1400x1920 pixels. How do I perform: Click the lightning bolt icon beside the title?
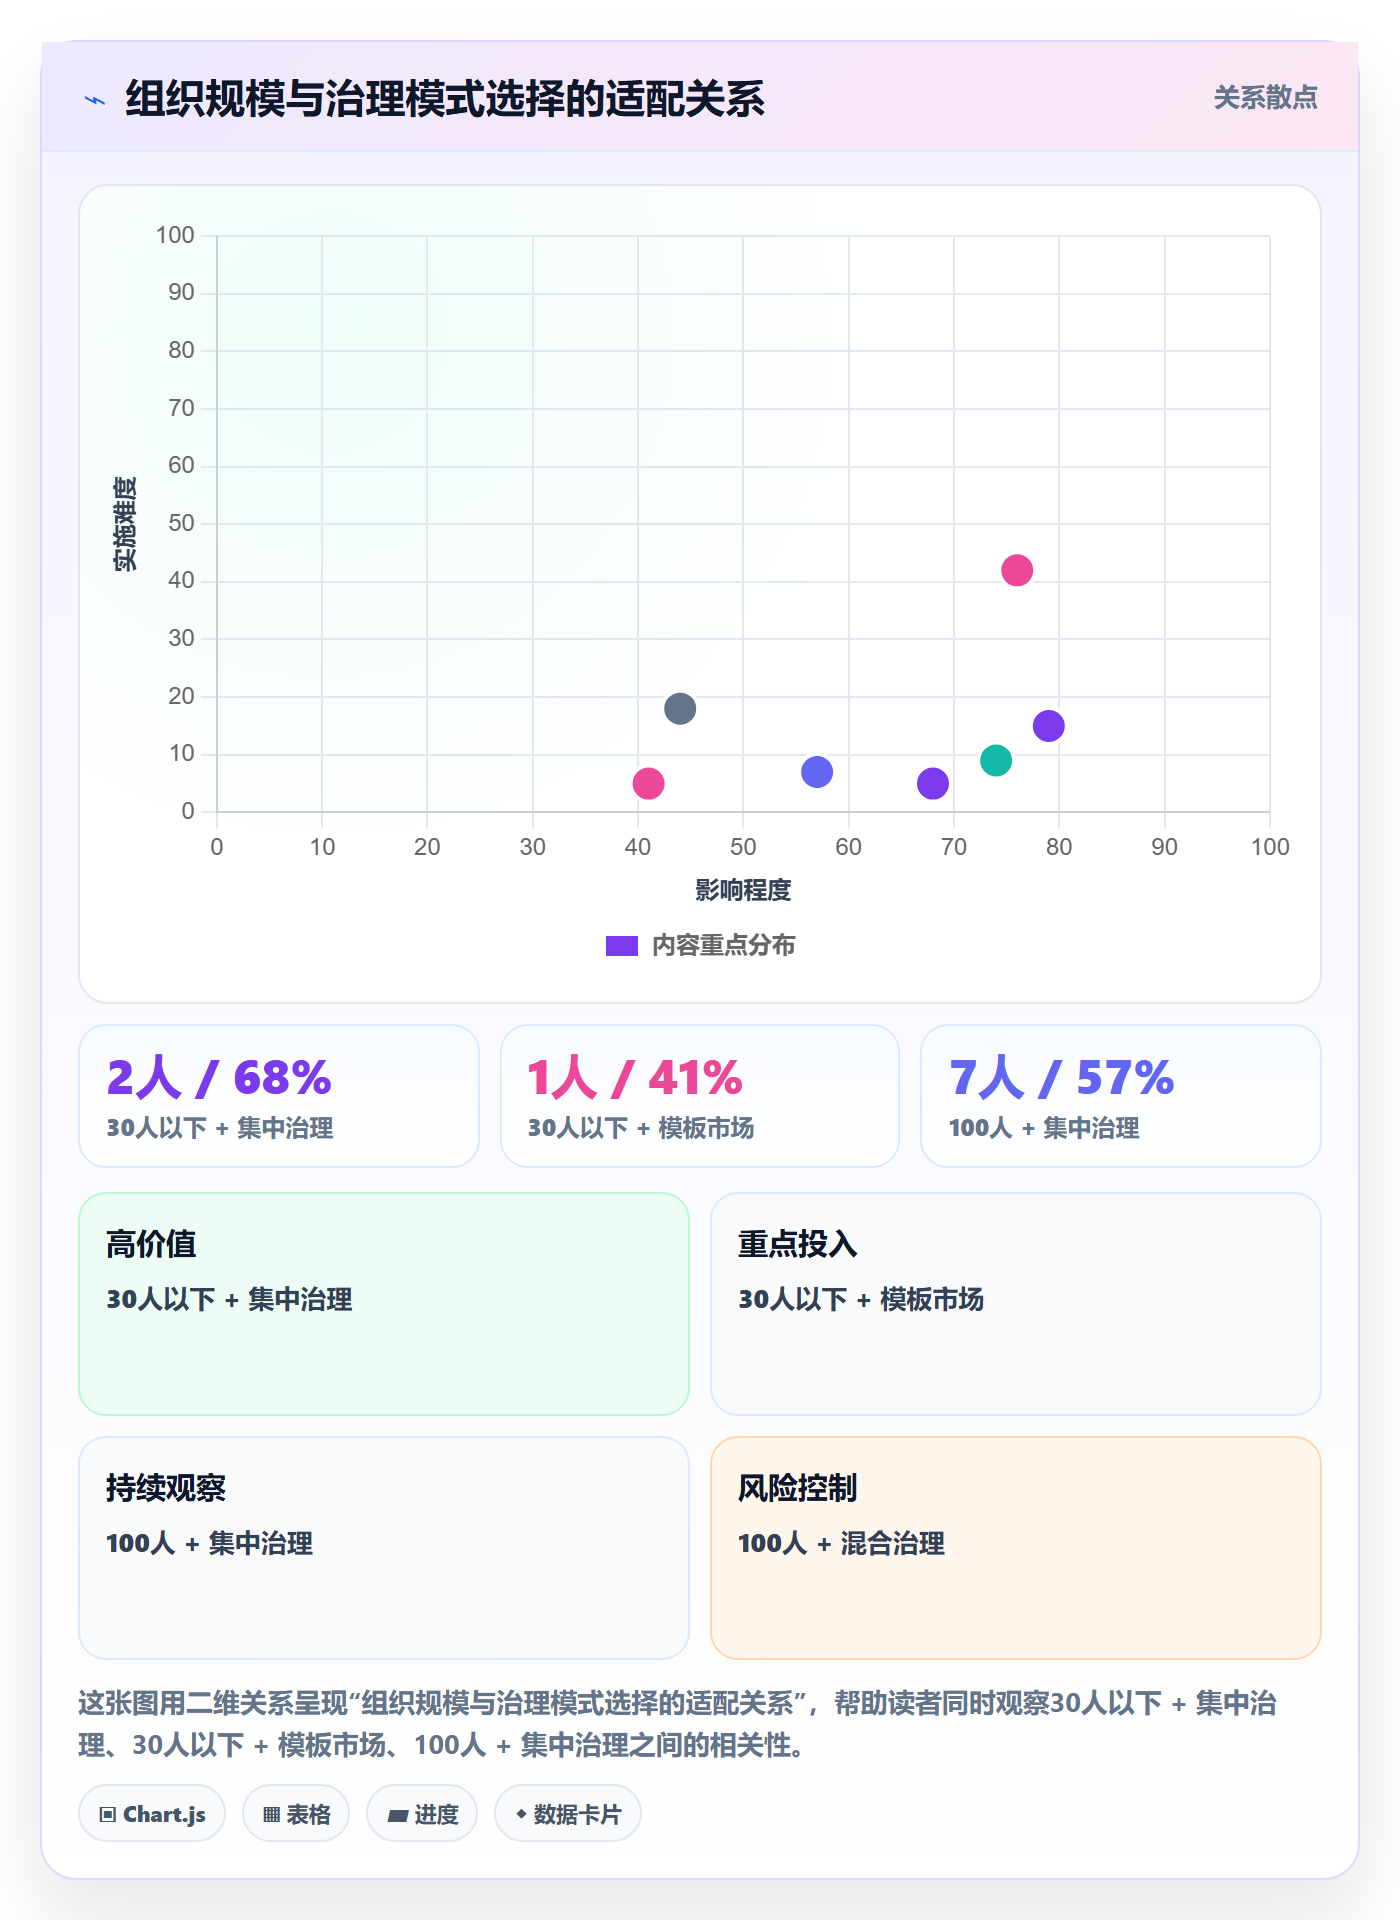coord(95,100)
